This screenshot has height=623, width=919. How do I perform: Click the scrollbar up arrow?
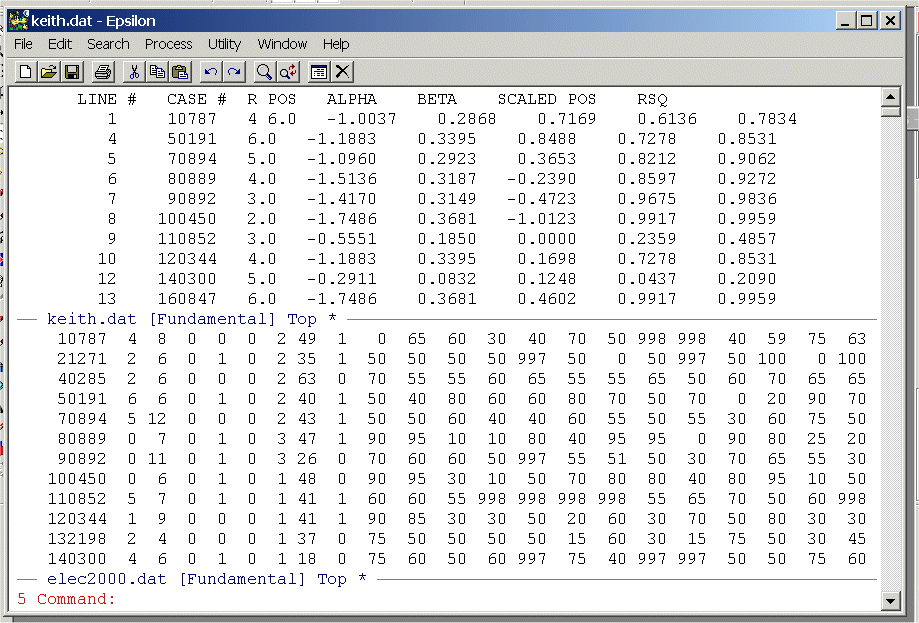pos(889,97)
